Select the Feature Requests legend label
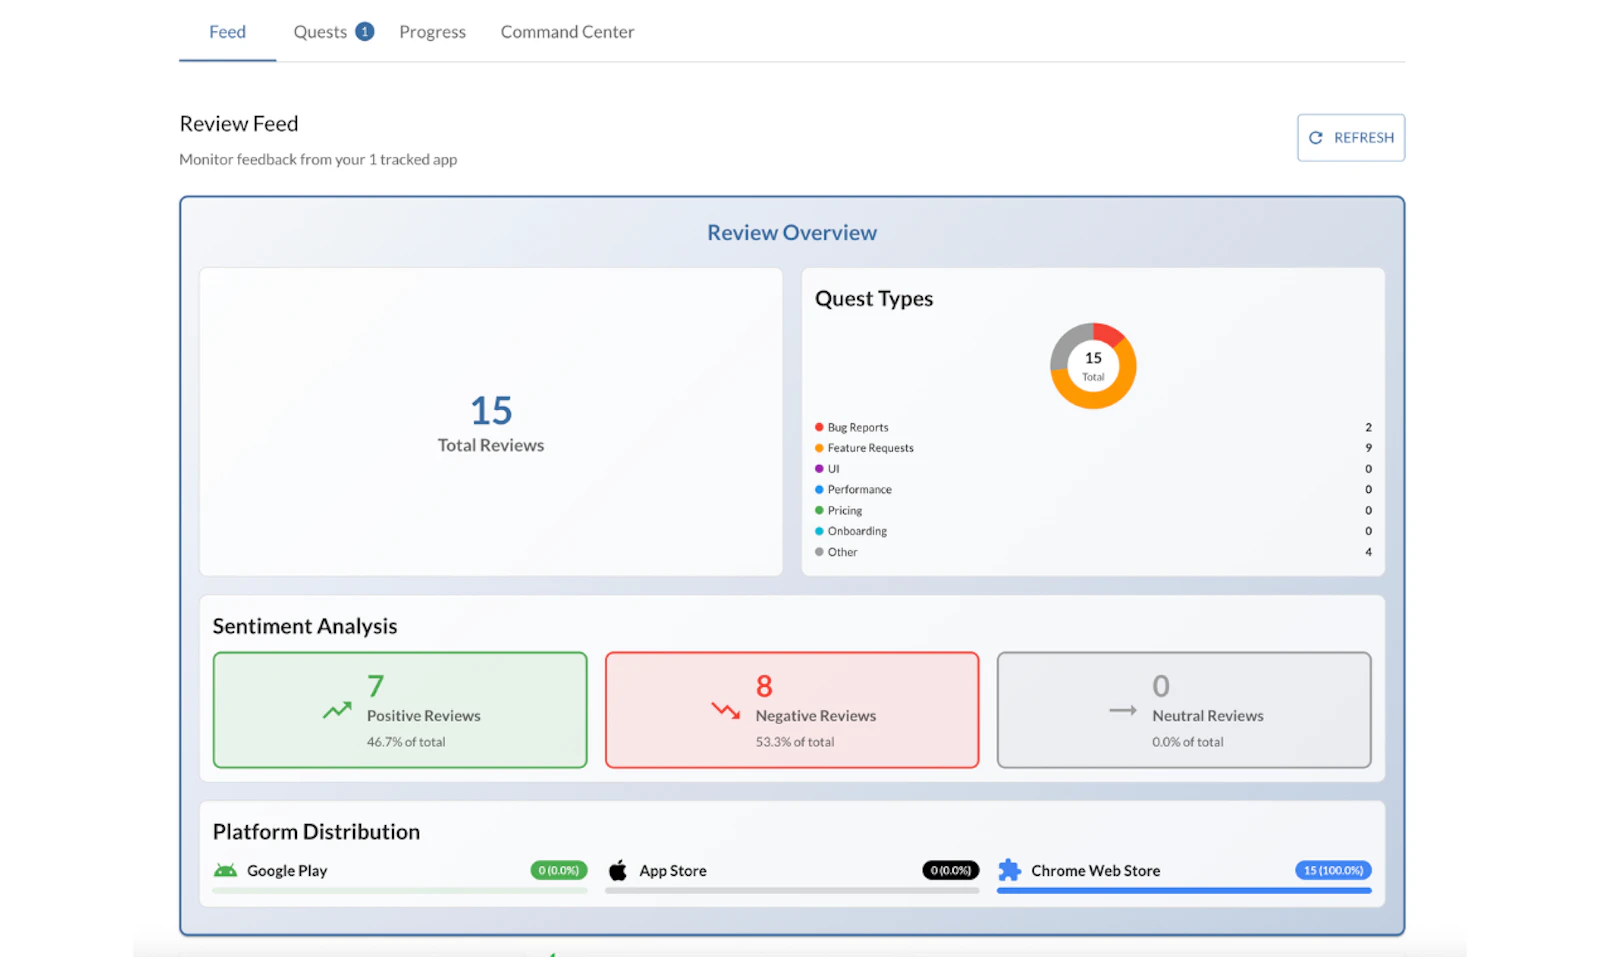 tap(871, 448)
